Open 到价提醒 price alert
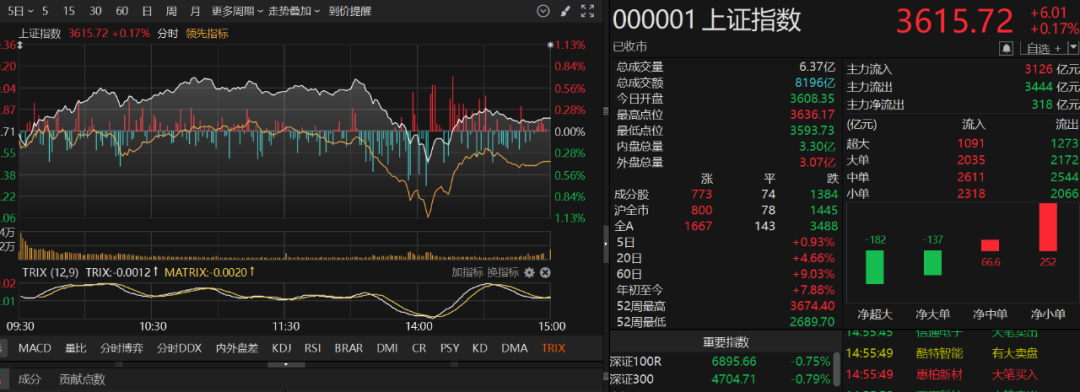The height and width of the screenshot is (392, 1080). pos(350,11)
